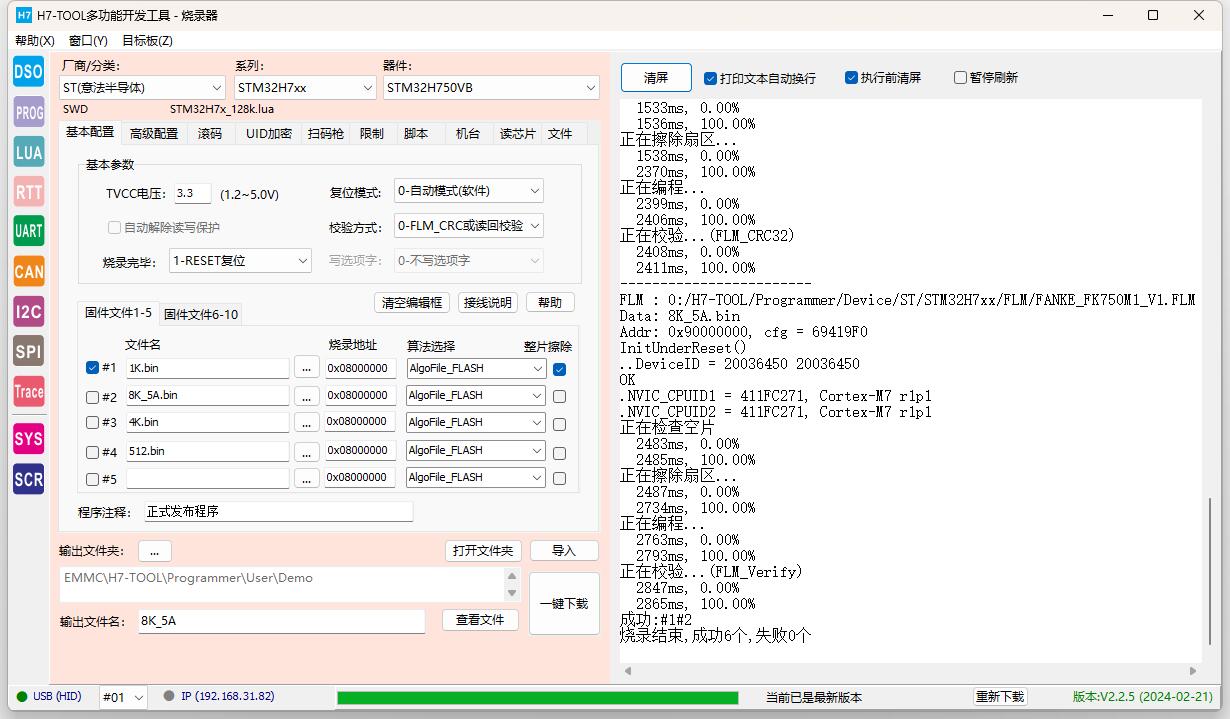Open the #01 device number dropdown

click(x=124, y=697)
